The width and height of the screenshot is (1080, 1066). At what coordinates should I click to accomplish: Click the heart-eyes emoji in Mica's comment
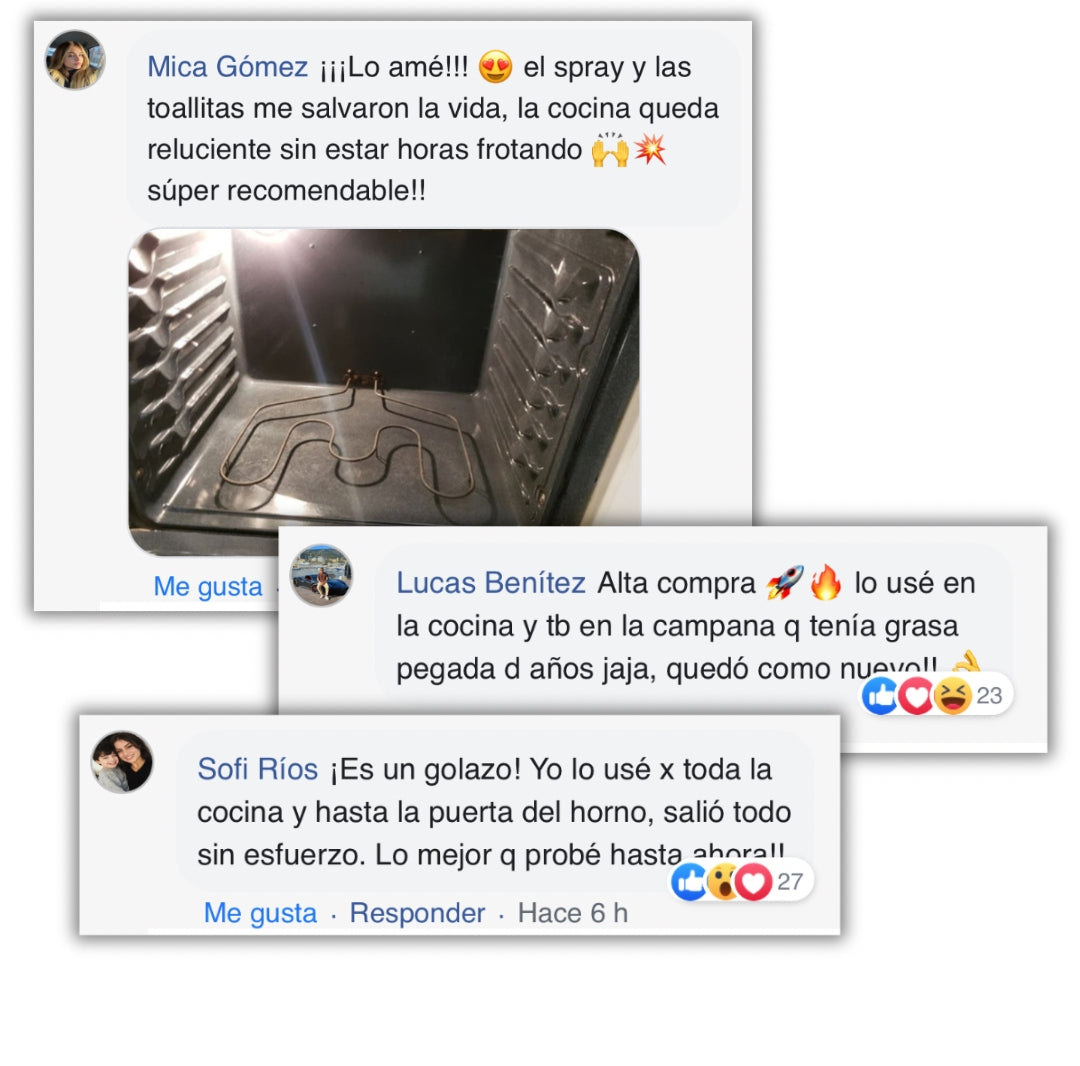[495, 67]
